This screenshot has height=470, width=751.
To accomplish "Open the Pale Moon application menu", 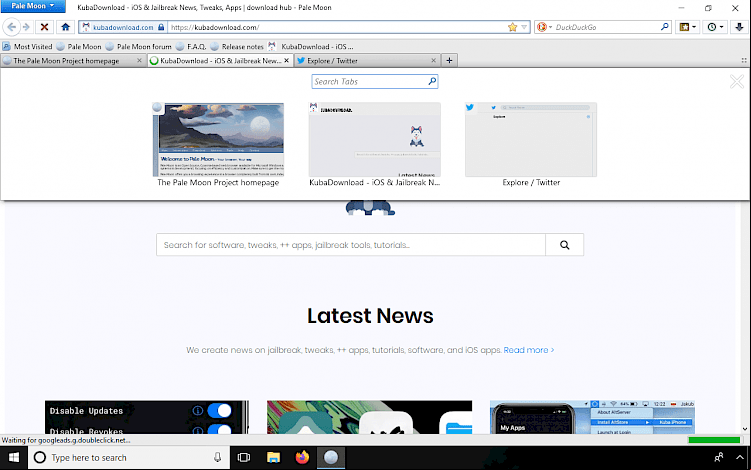I will point(33,6).
